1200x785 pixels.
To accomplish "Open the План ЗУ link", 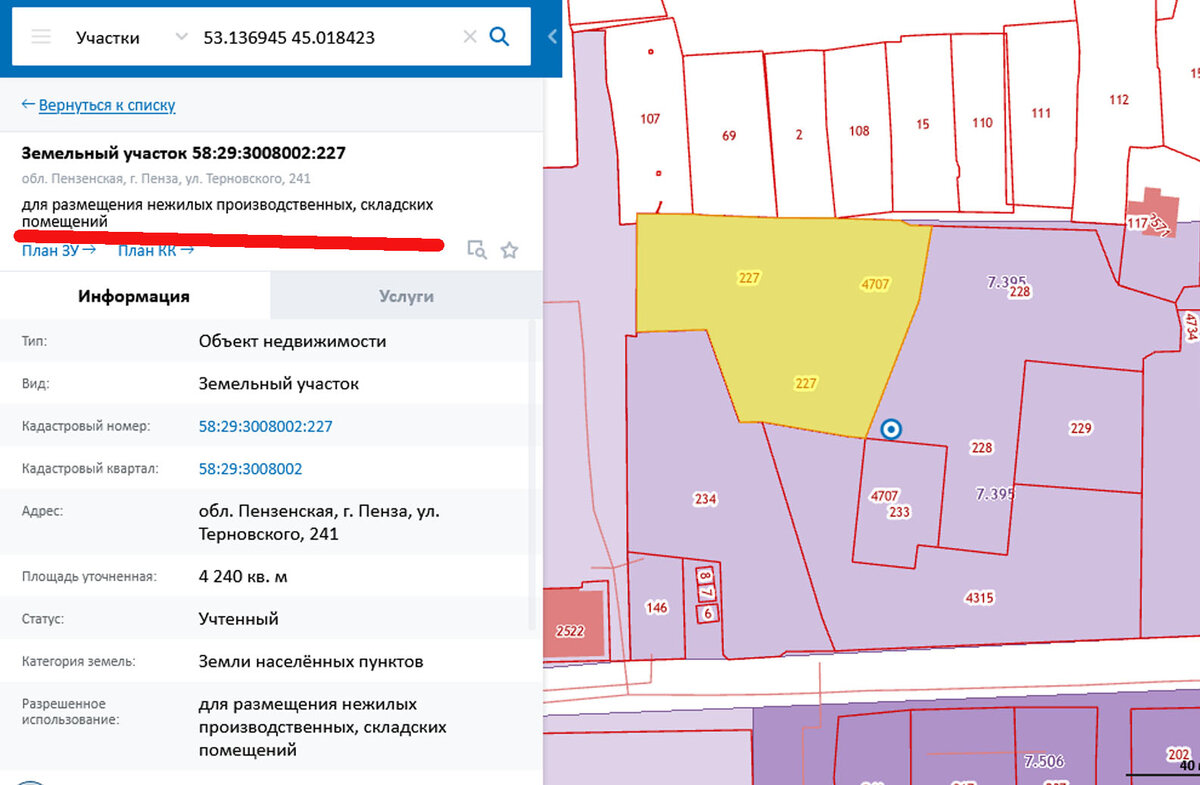I will coord(53,251).
